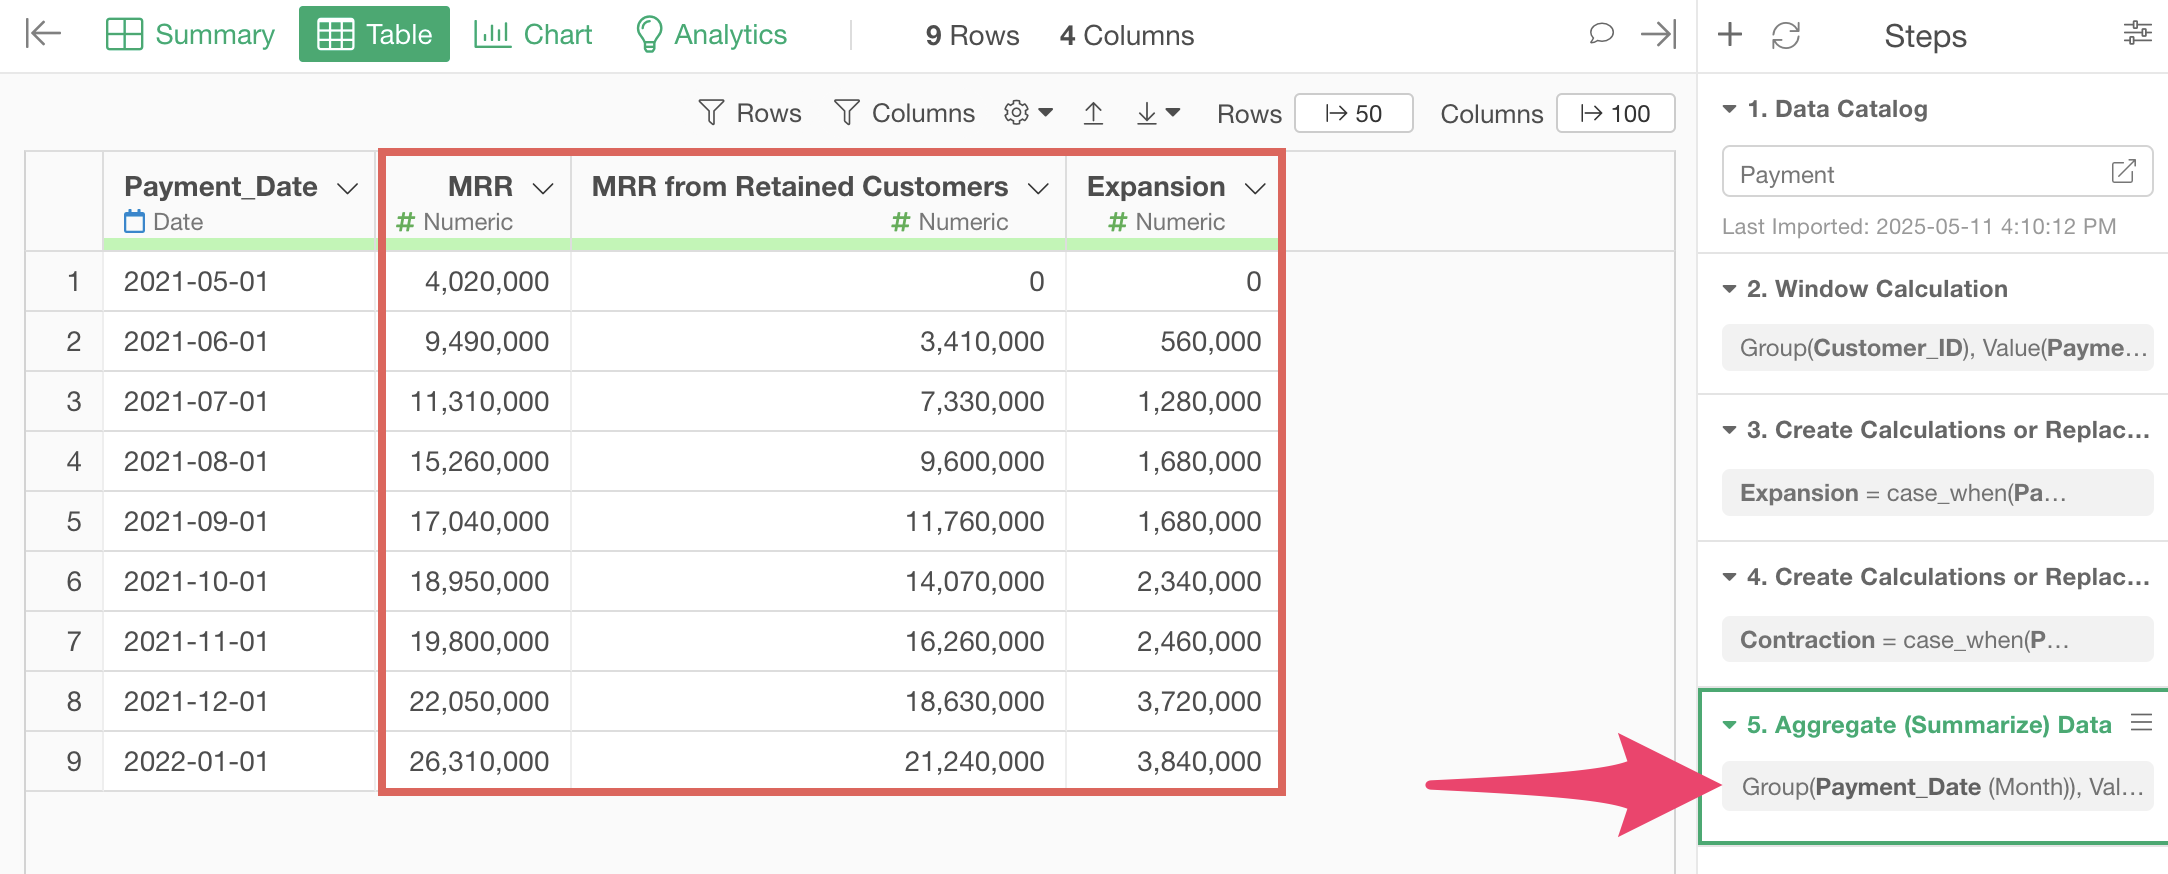2168x874 pixels.
Task: Add a new step with plus icon
Action: [x=1729, y=35]
